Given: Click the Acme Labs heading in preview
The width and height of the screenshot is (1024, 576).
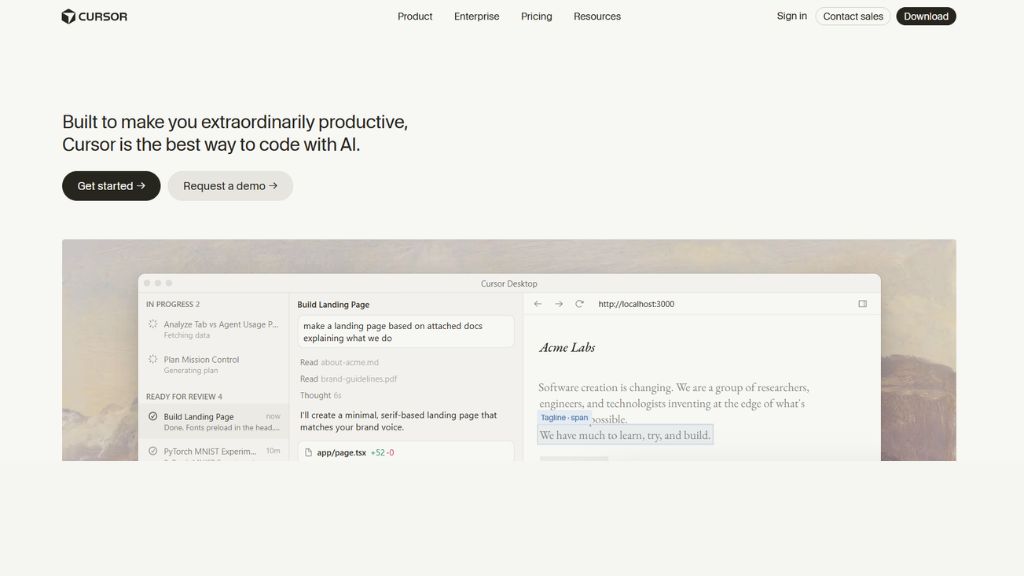Looking at the screenshot, I should tap(567, 347).
